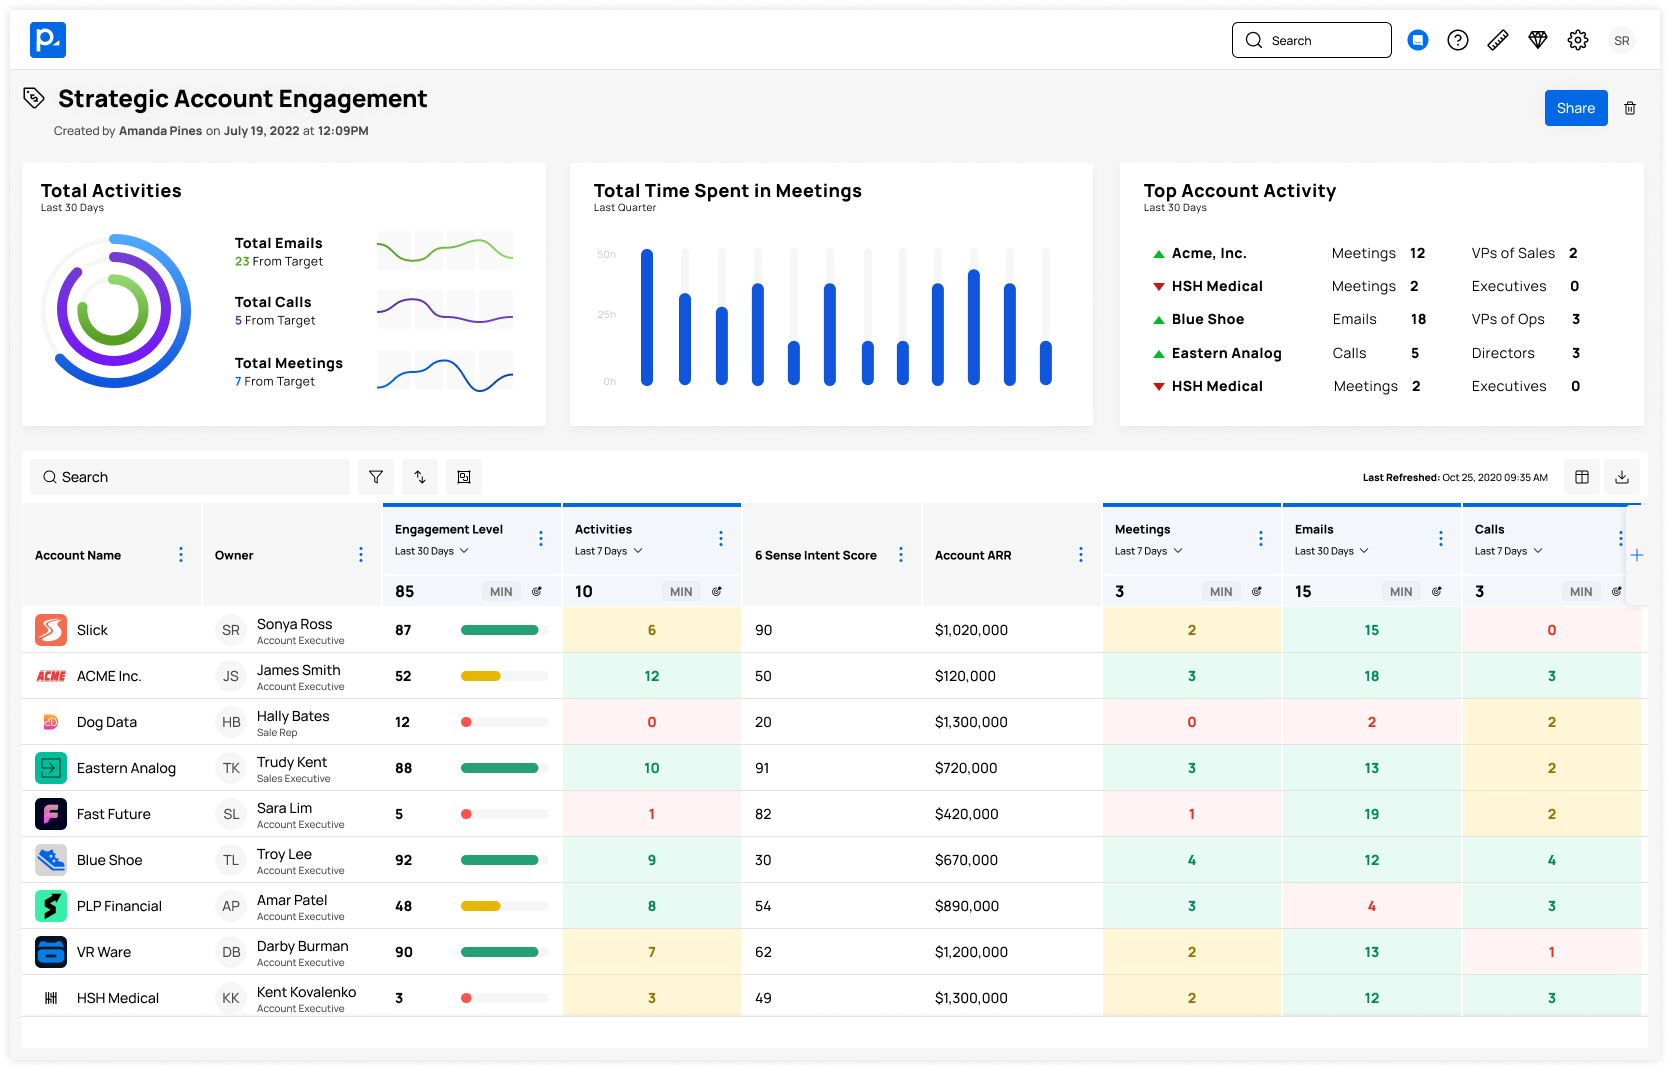Open the table filter icon
Screen dimensions: 1670x1070
(376, 477)
